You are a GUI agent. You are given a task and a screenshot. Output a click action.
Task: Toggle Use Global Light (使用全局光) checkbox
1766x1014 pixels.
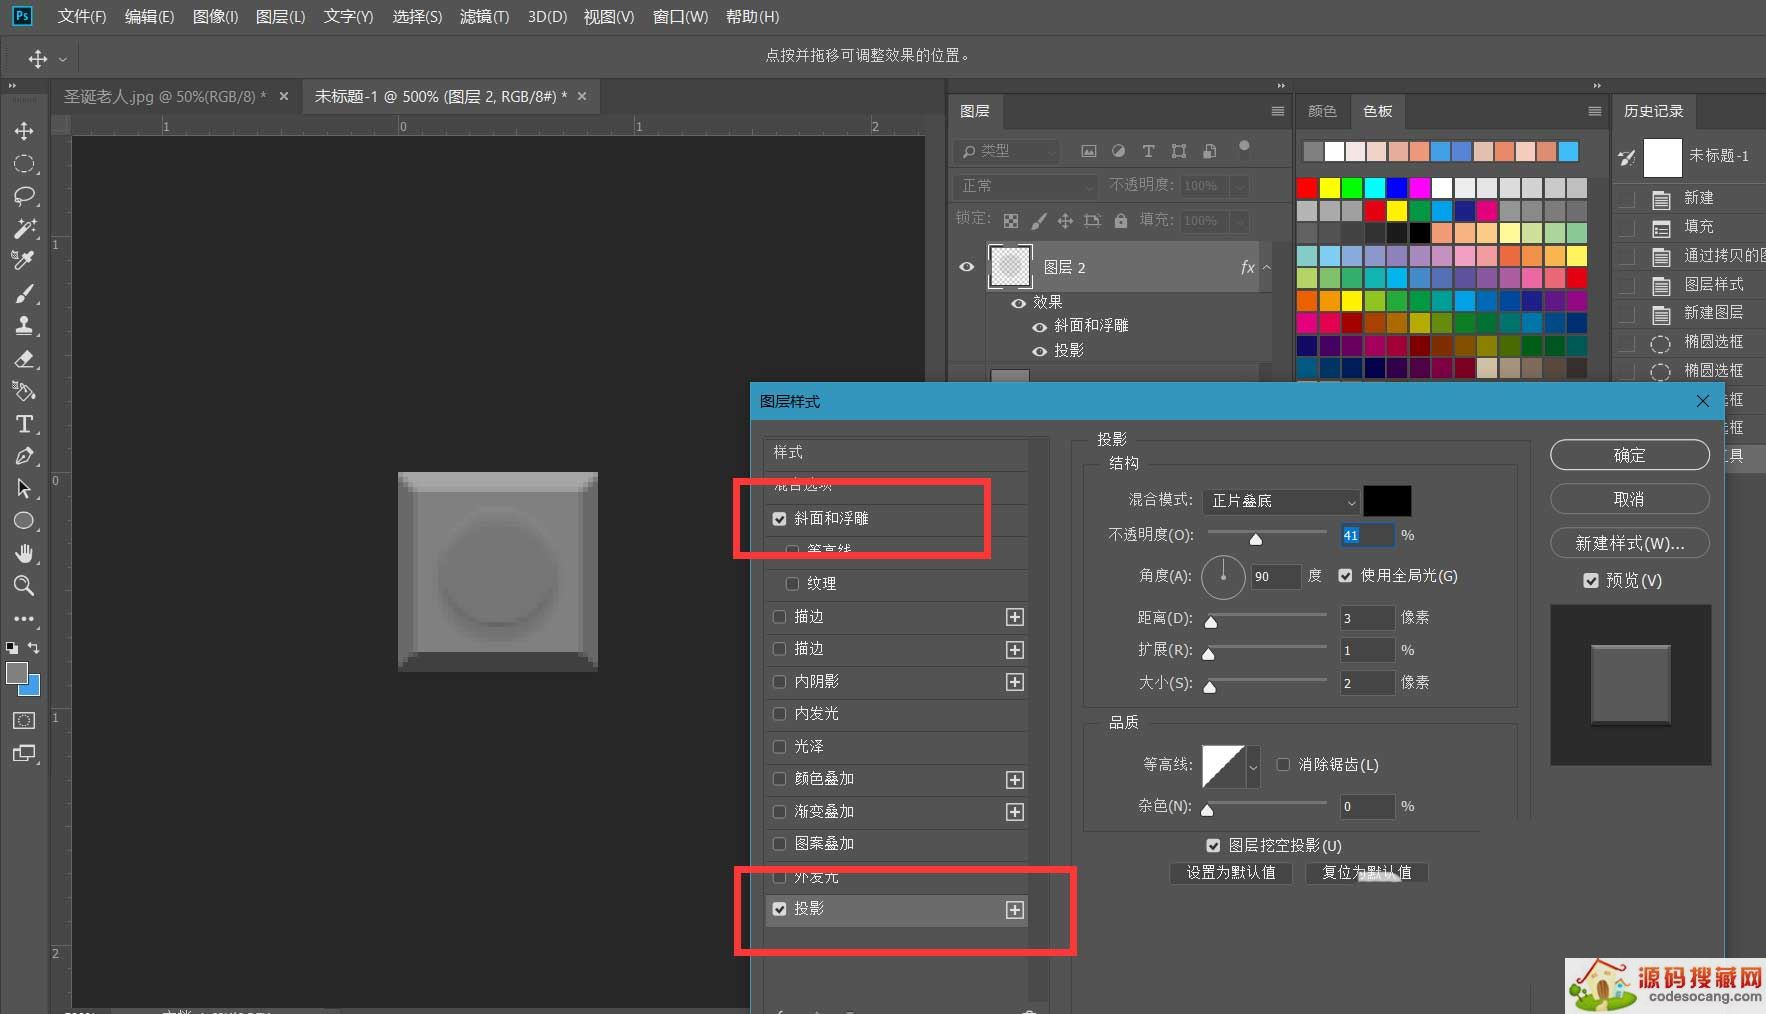[x=1345, y=576]
